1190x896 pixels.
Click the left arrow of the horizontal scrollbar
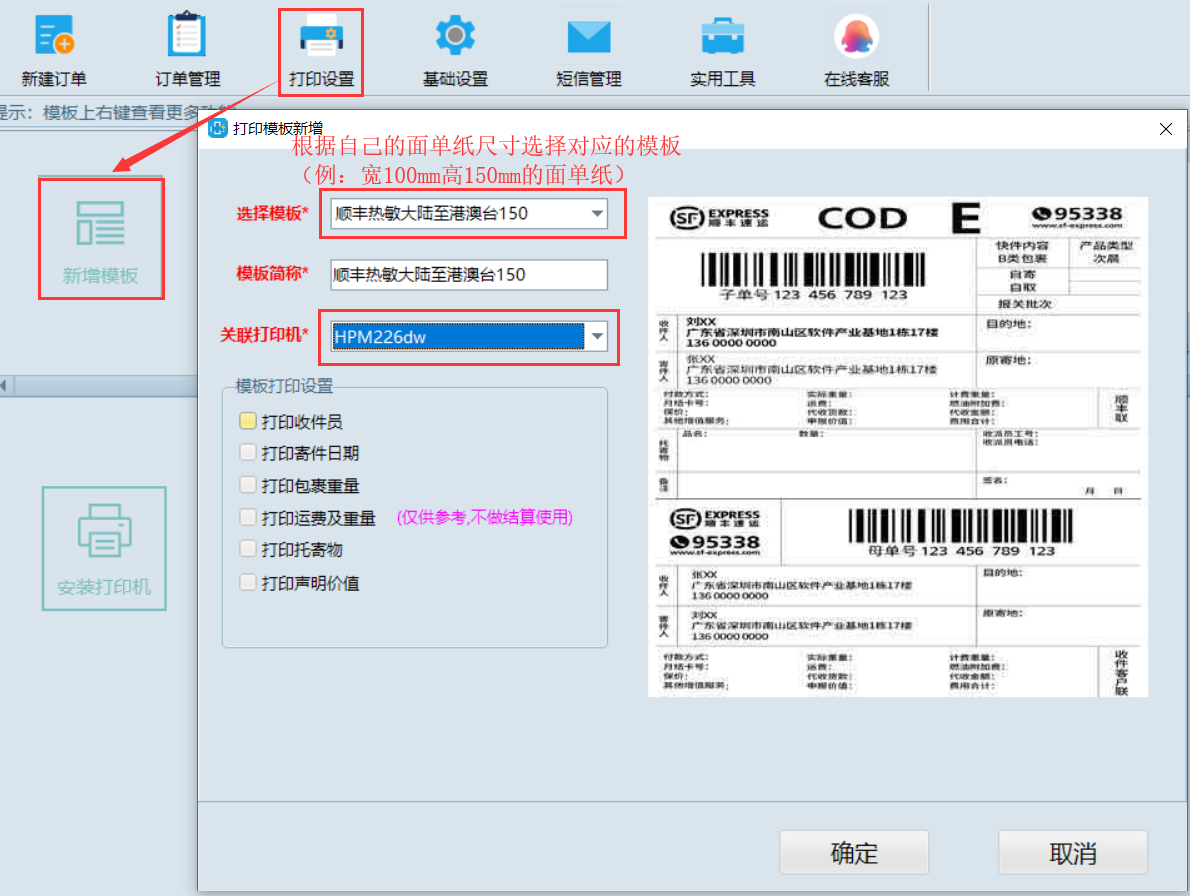[4, 385]
